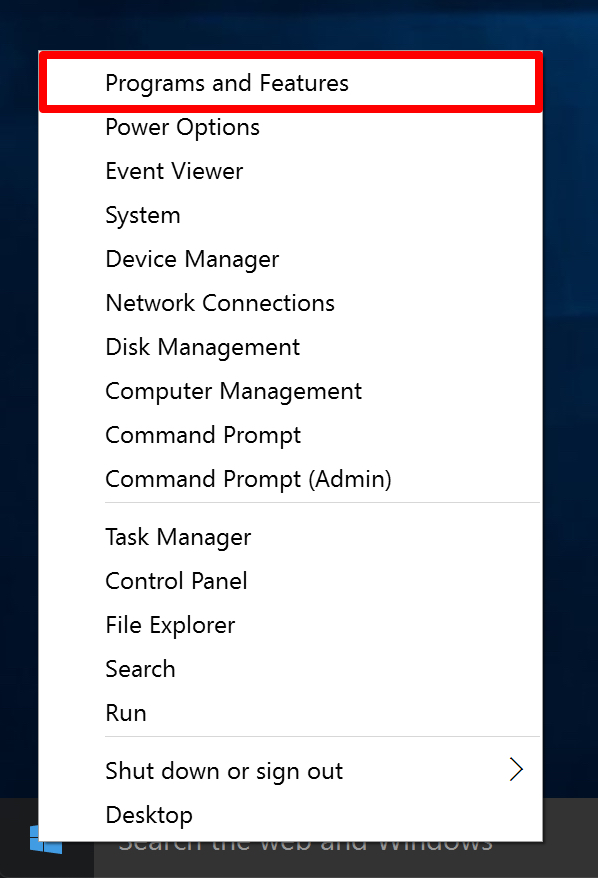Viewport: 598px width, 878px height.
Task: Choose the System menu entry
Action: [x=291, y=215]
